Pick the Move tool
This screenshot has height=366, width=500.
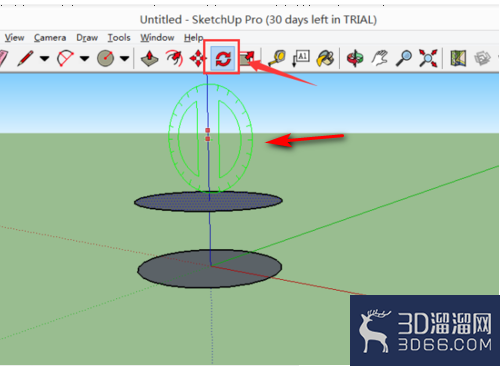point(198,59)
